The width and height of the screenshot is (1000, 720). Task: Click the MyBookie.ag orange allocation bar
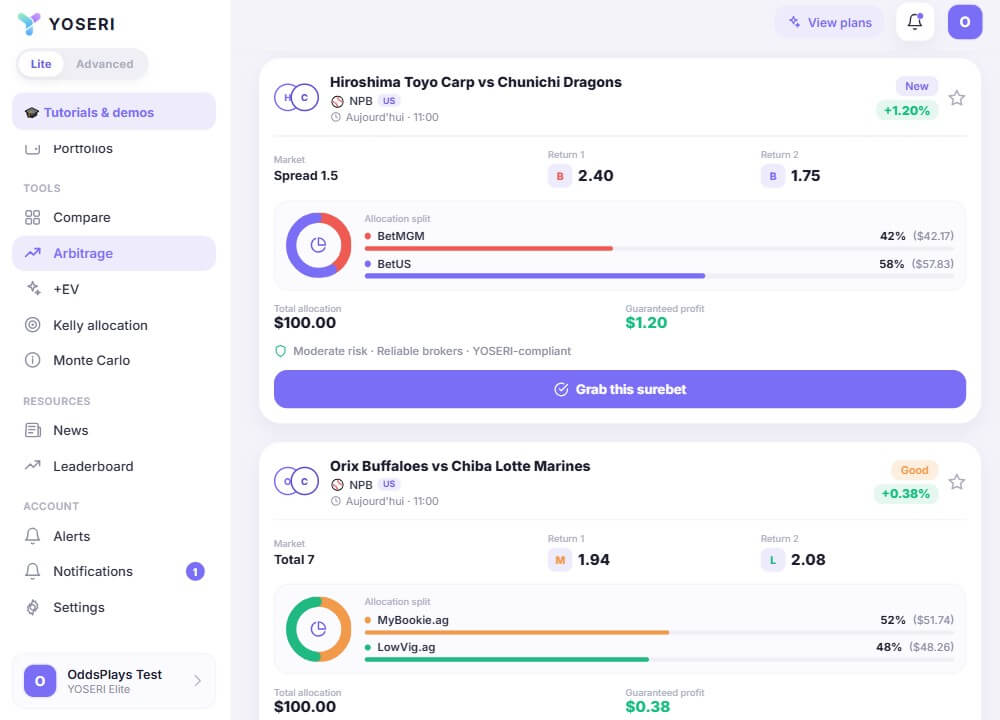click(x=517, y=632)
